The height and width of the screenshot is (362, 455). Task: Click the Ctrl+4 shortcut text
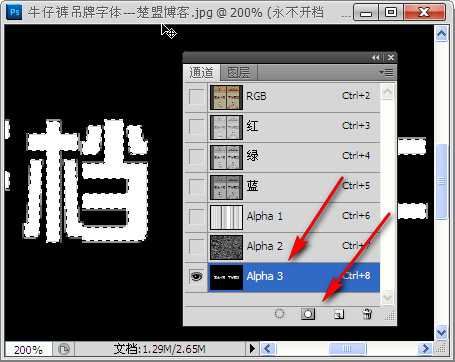click(356, 156)
